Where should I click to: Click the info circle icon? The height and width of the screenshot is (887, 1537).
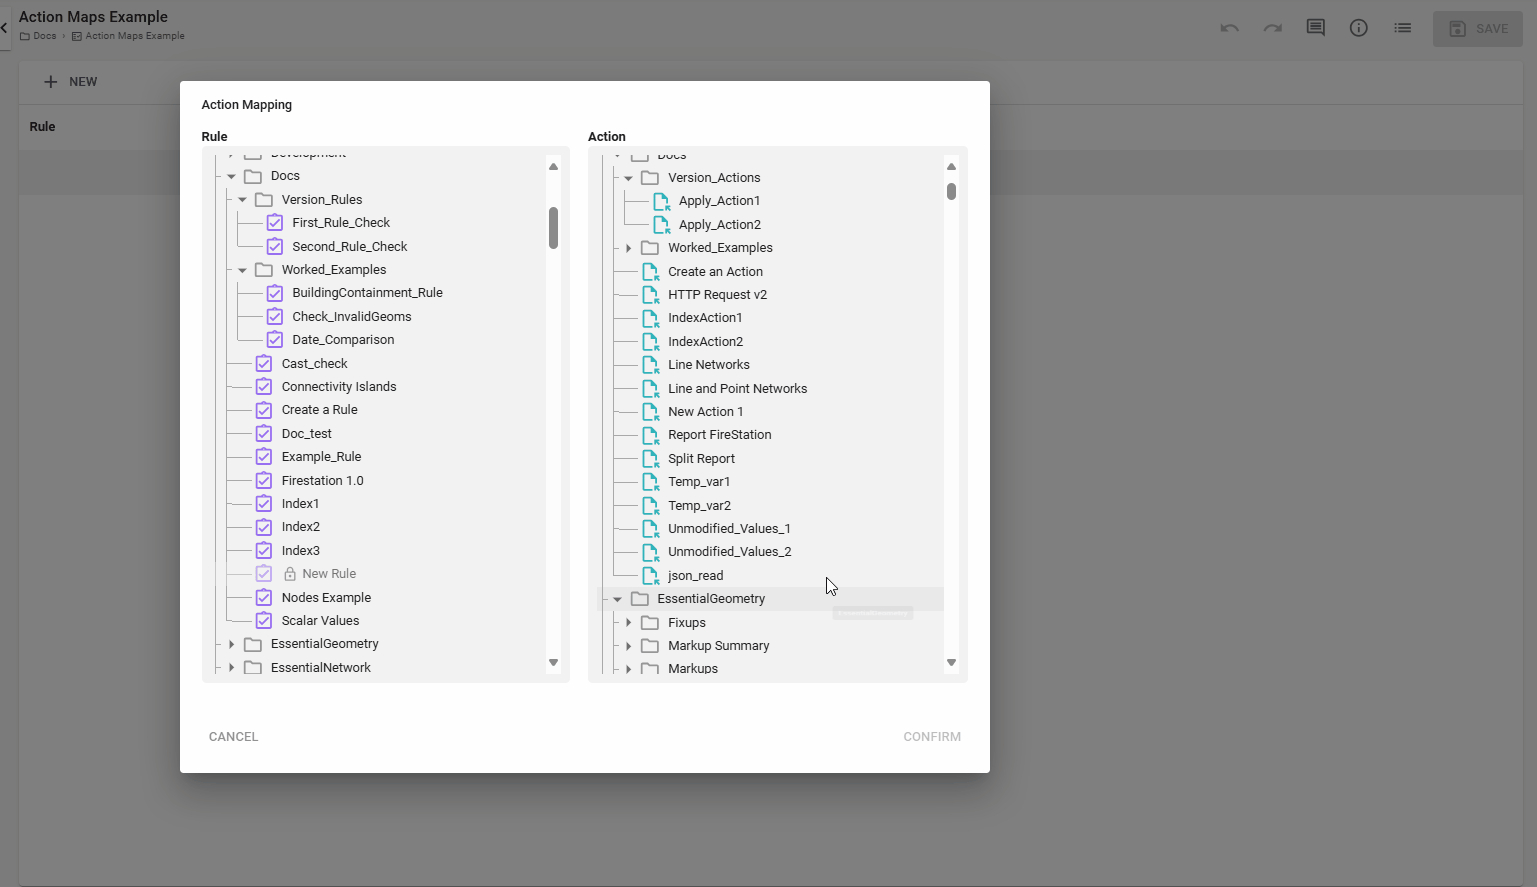pyautogui.click(x=1358, y=28)
